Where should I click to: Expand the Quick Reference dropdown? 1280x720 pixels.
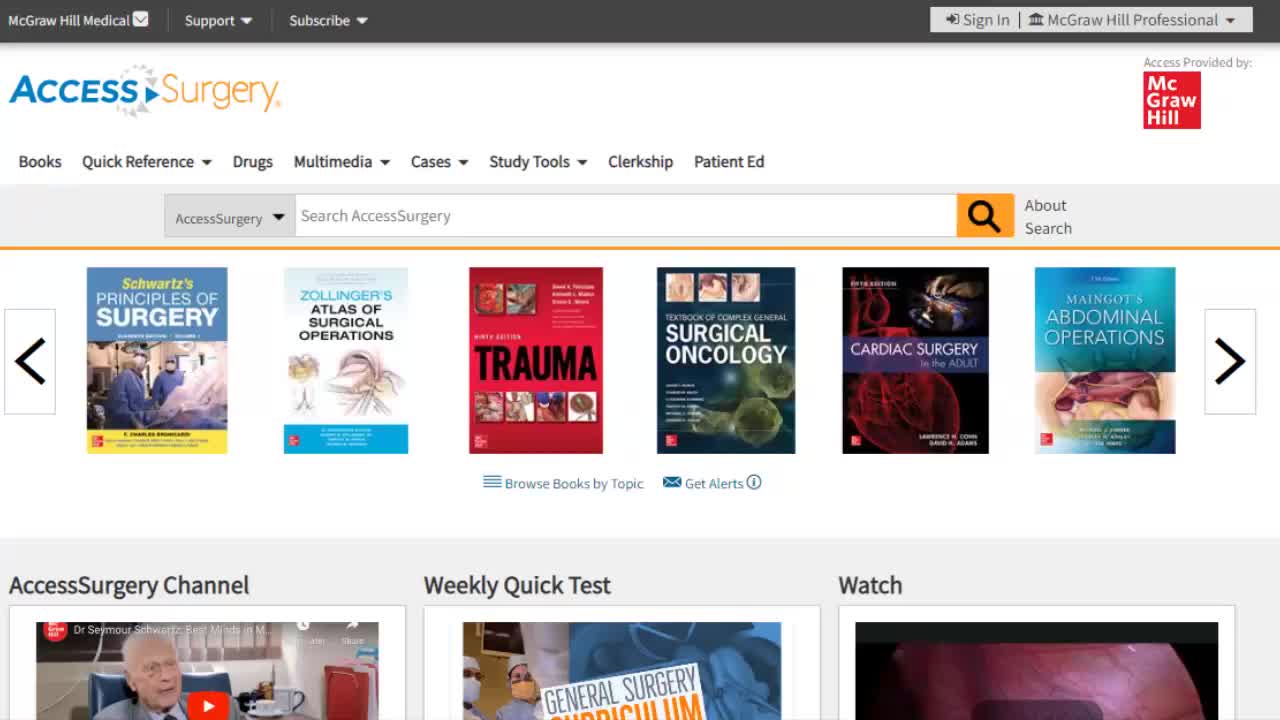146,161
